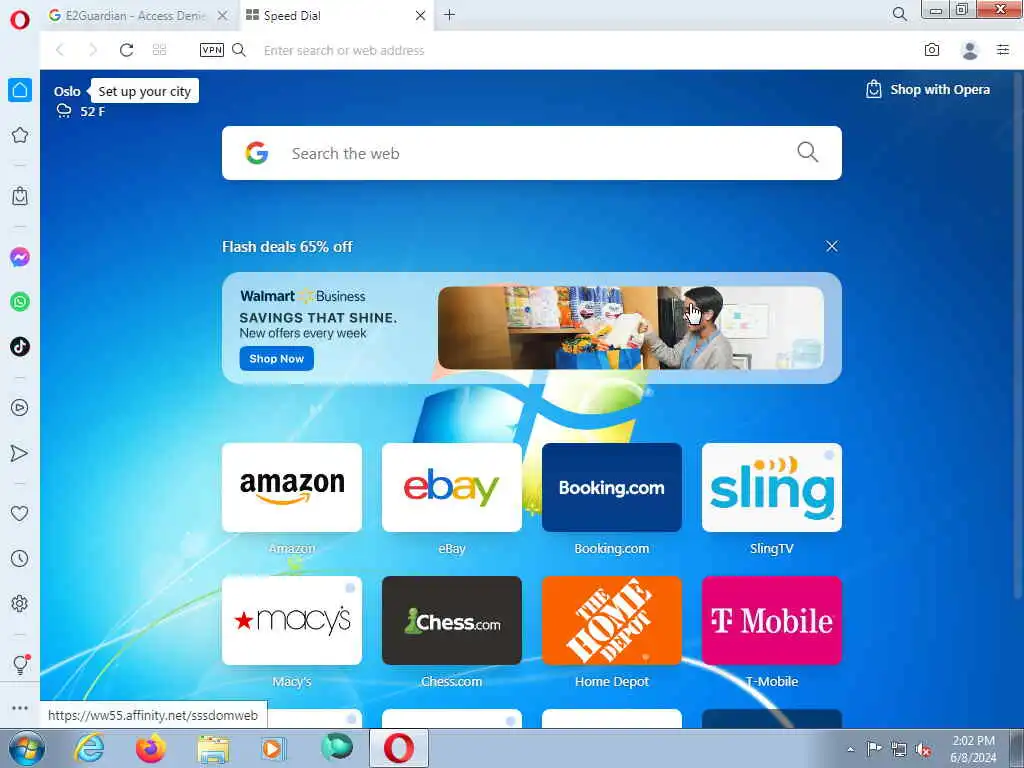Open Shopping bag icon in sidebar
Screen dimensions: 1024x768
click(20, 196)
